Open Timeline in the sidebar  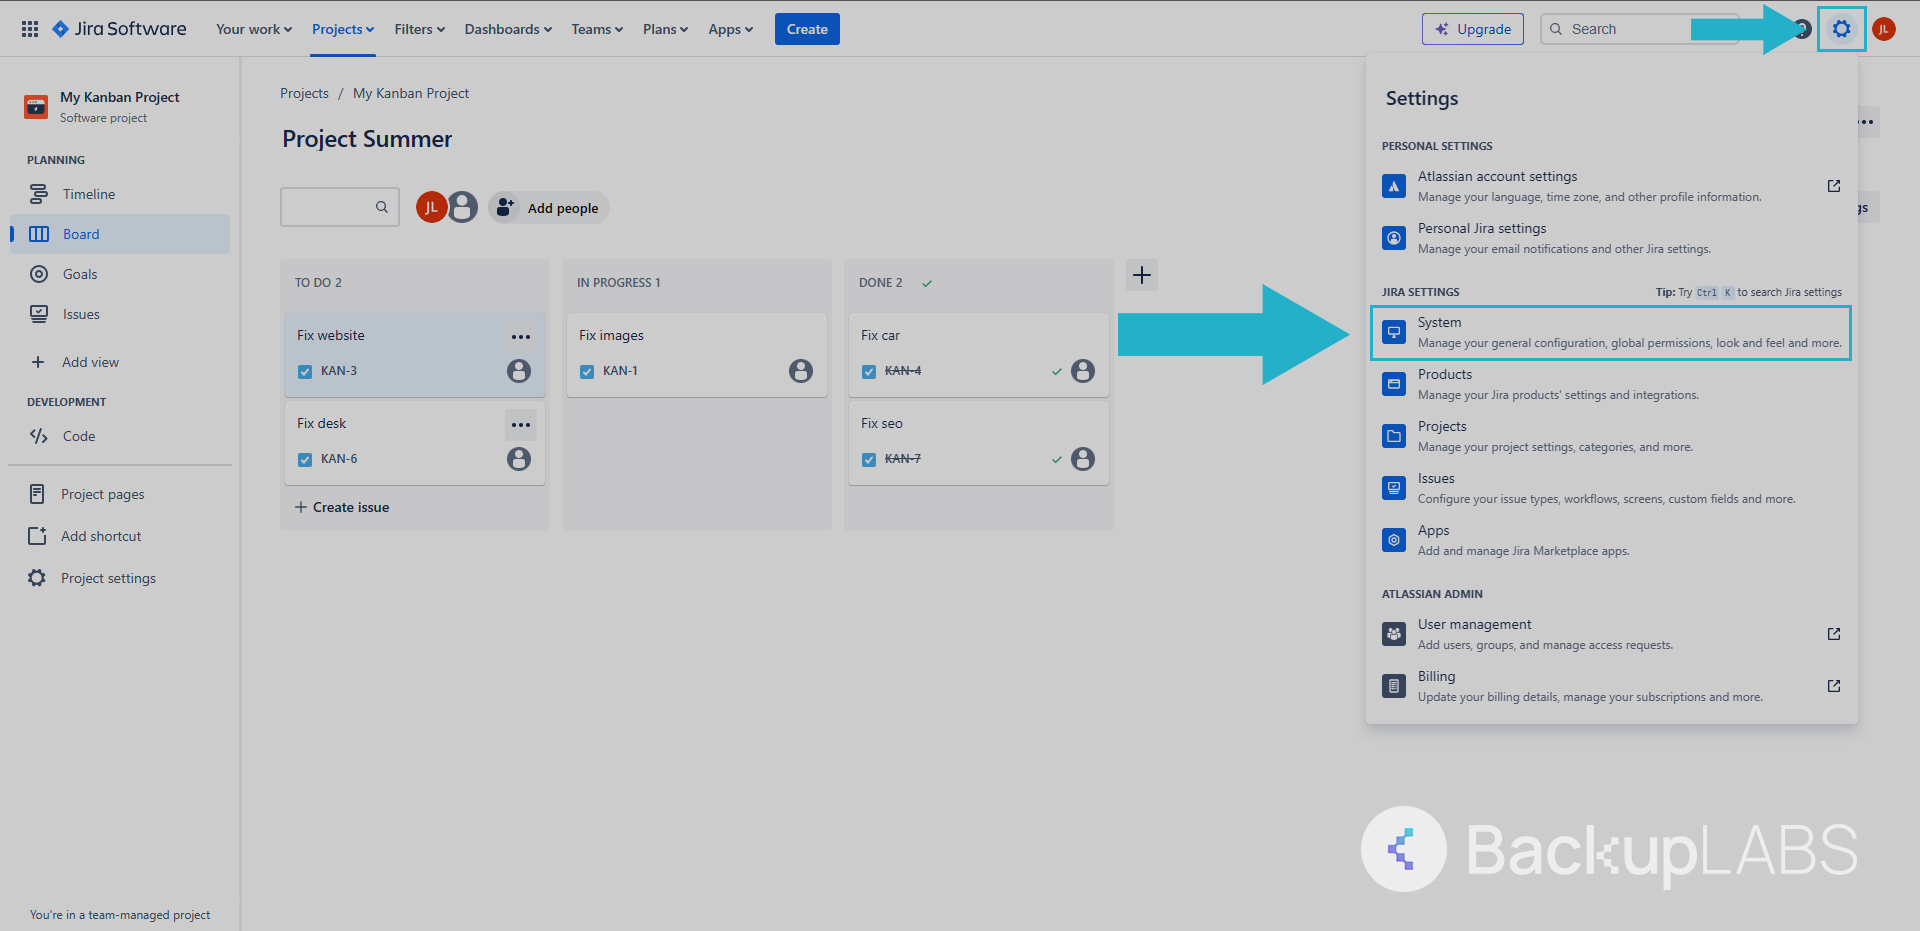click(x=88, y=194)
